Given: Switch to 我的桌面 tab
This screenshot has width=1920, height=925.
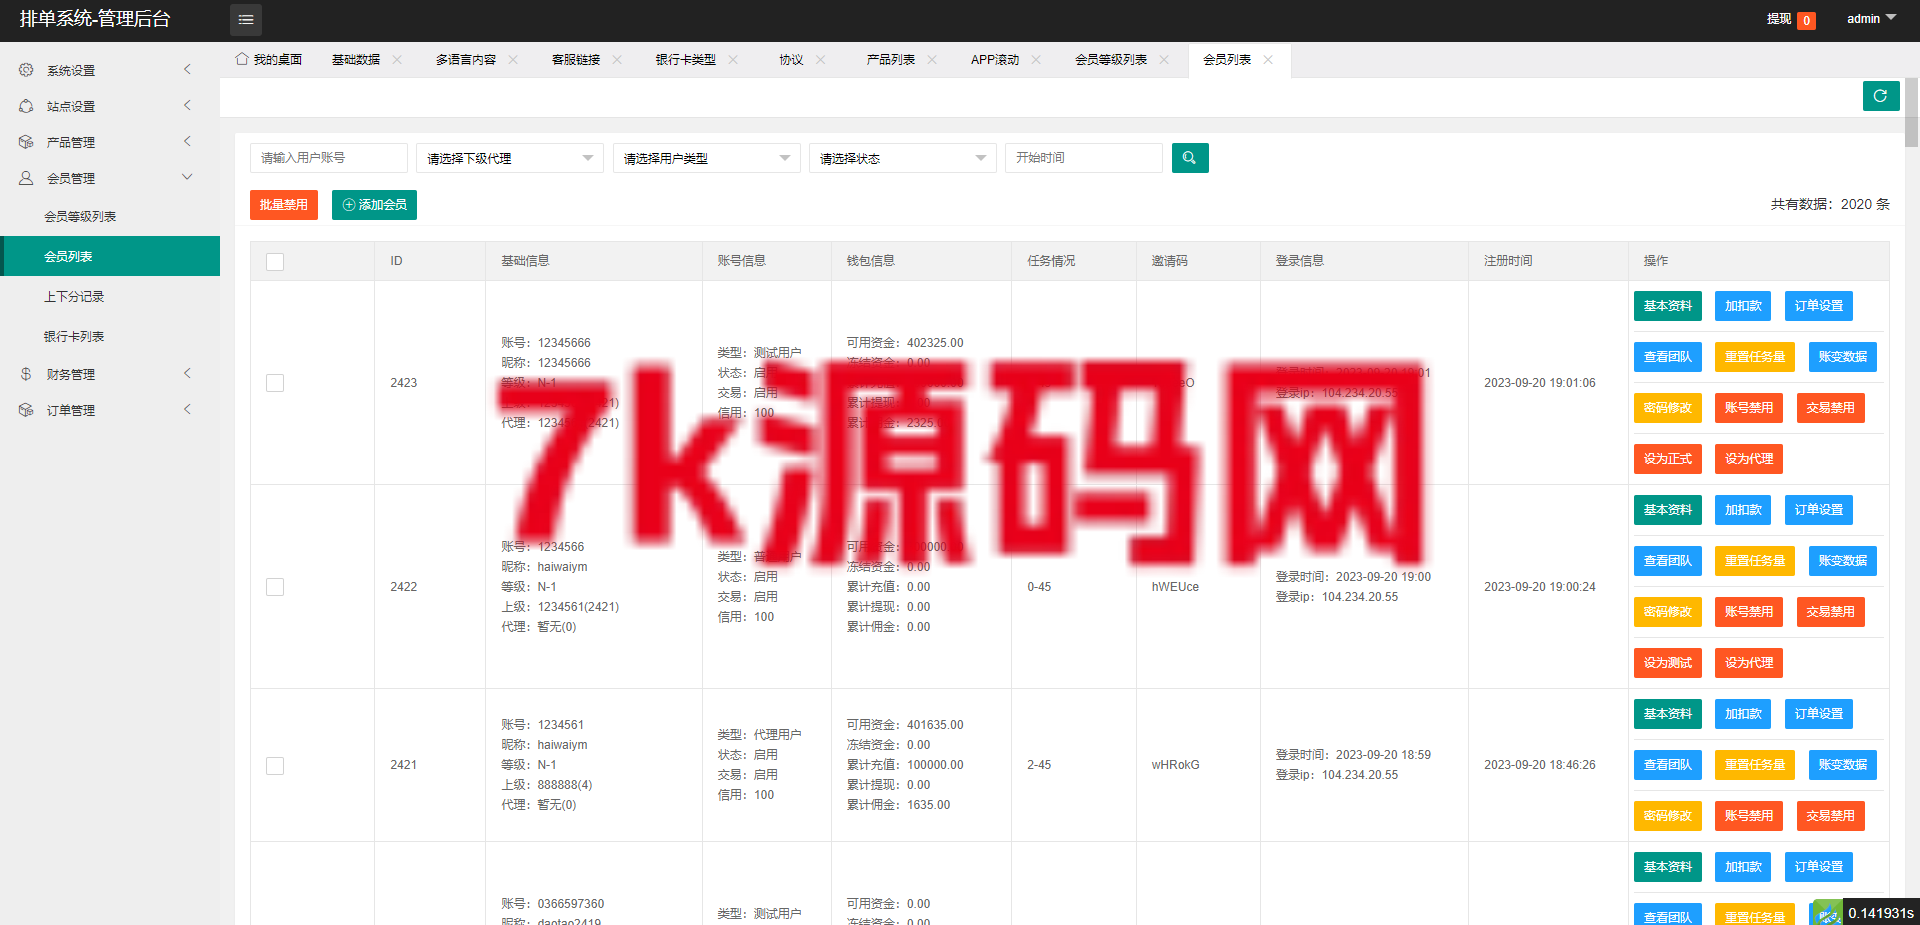Looking at the screenshot, I should (x=269, y=60).
